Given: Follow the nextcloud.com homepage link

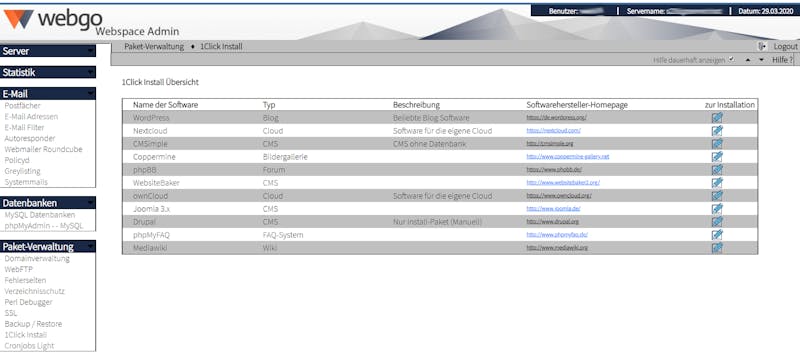Looking at the screenshot, I should click(554, 131).
